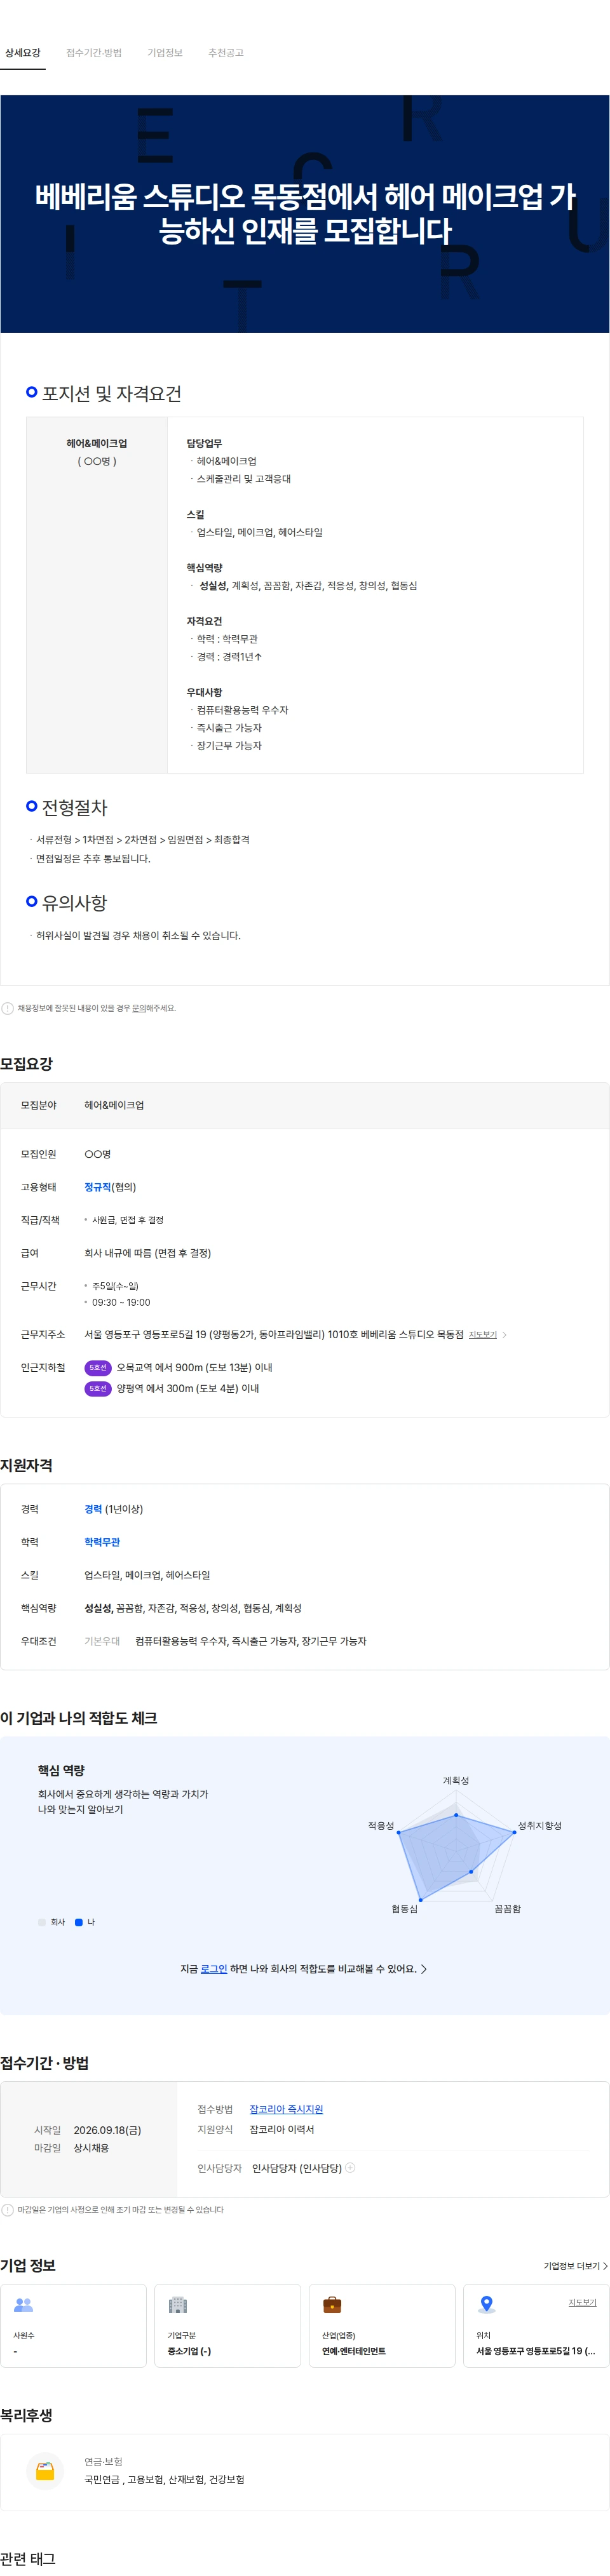Image resolution: width=610 pixels, height=2576 pixels.
Task: Click 5호선 badge beside 오목교역
Action: (97, 1368)
